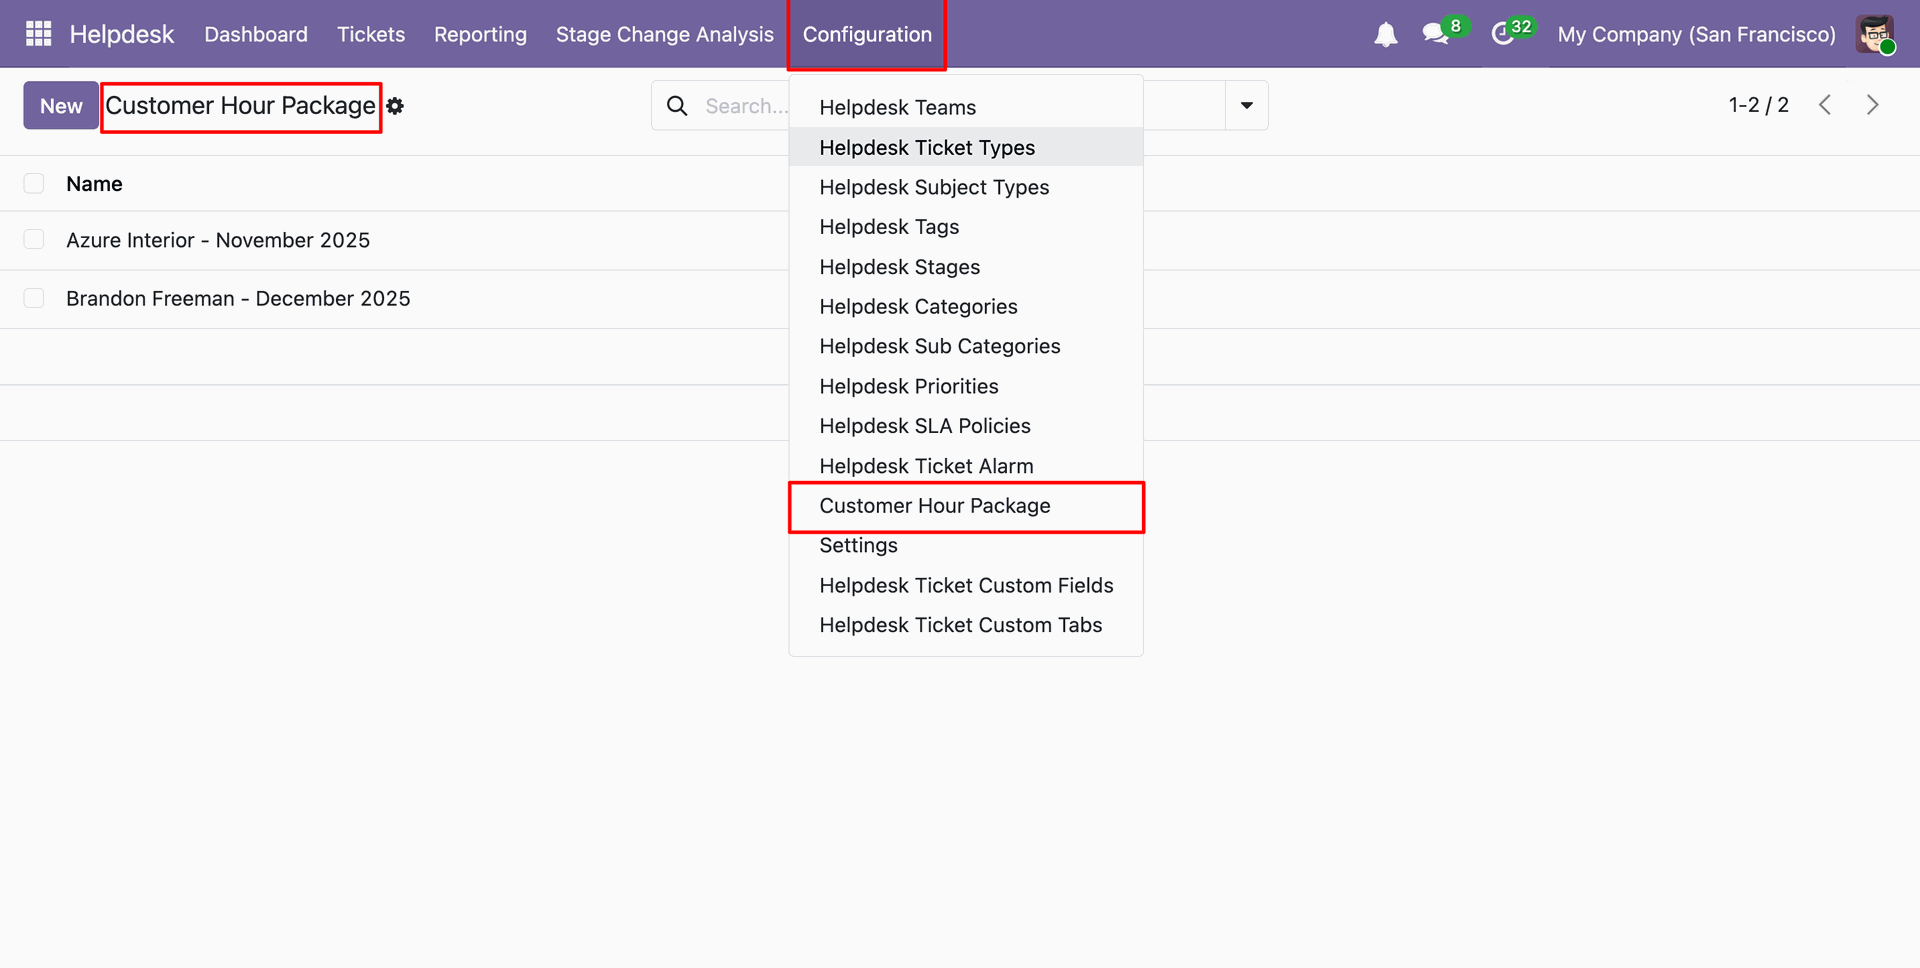The height and width of the screenshot is (968, 1920).
Task: Open the apps grid menu icon
Action: tap(38, 34)
